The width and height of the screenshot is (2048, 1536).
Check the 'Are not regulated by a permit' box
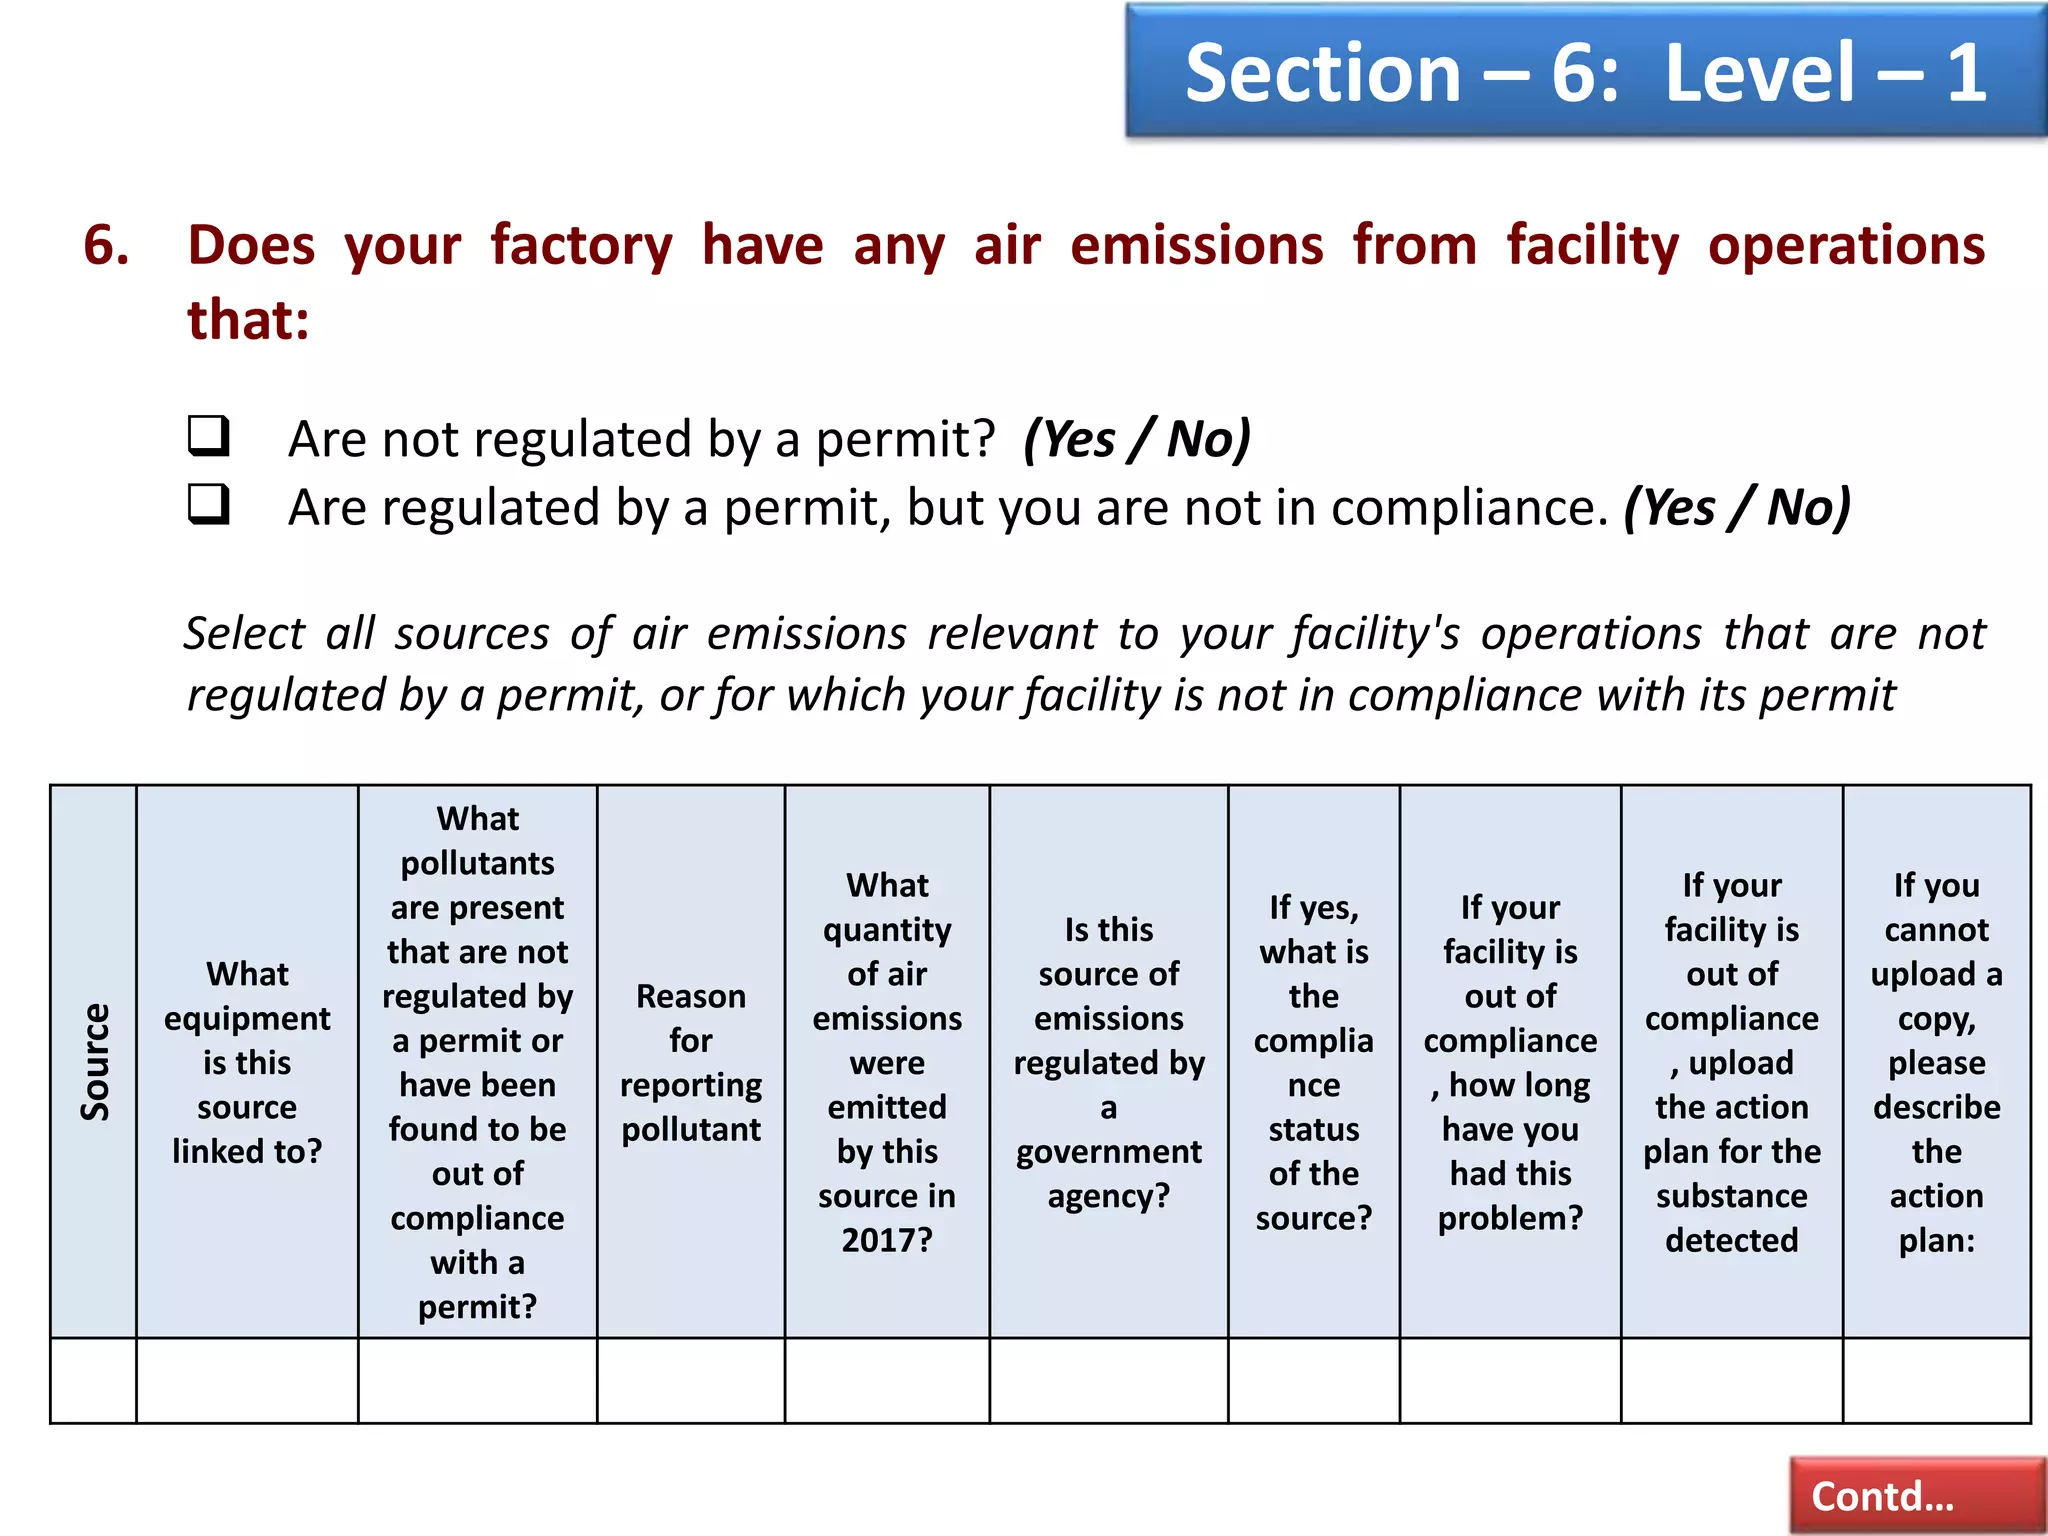209,437
